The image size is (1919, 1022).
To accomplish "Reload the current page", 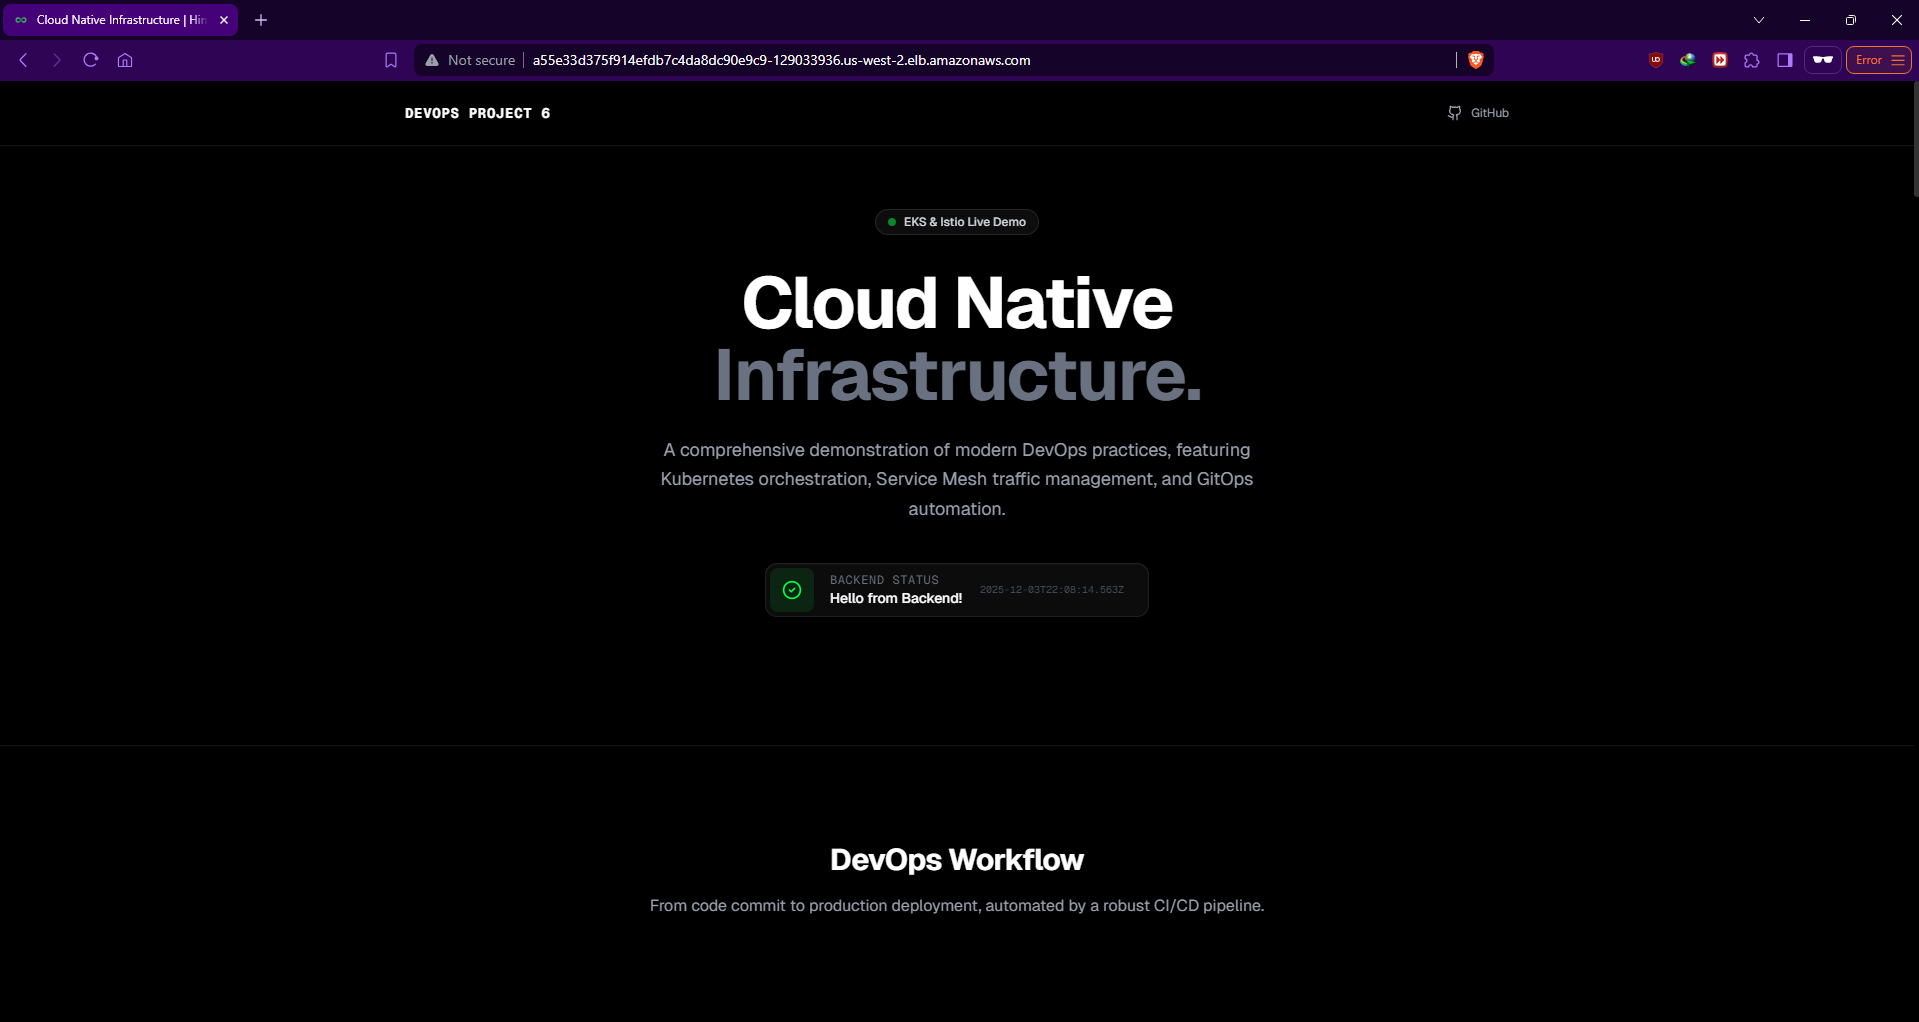I will (x=91, y=60).
